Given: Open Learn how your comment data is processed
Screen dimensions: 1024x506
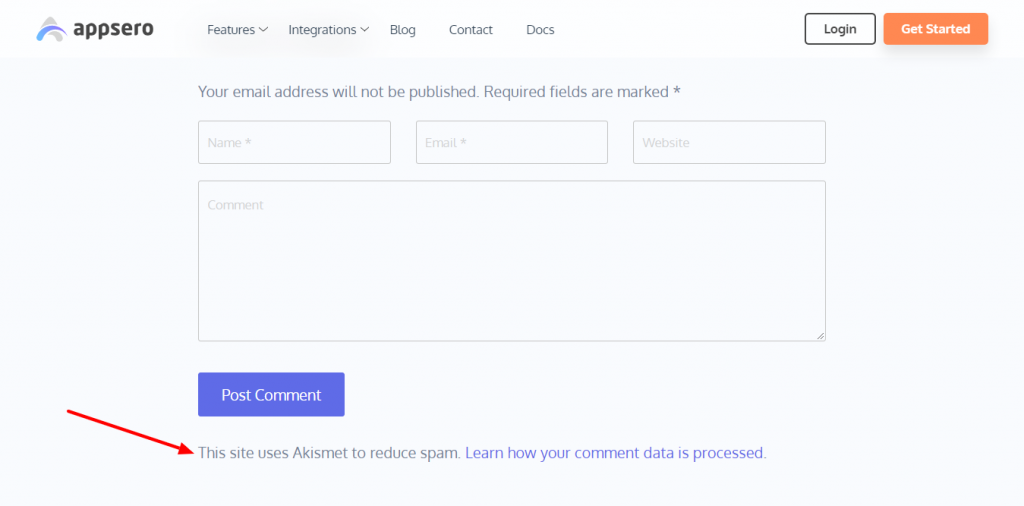Looking at the screenshot, I should click(x=614, y=452).
